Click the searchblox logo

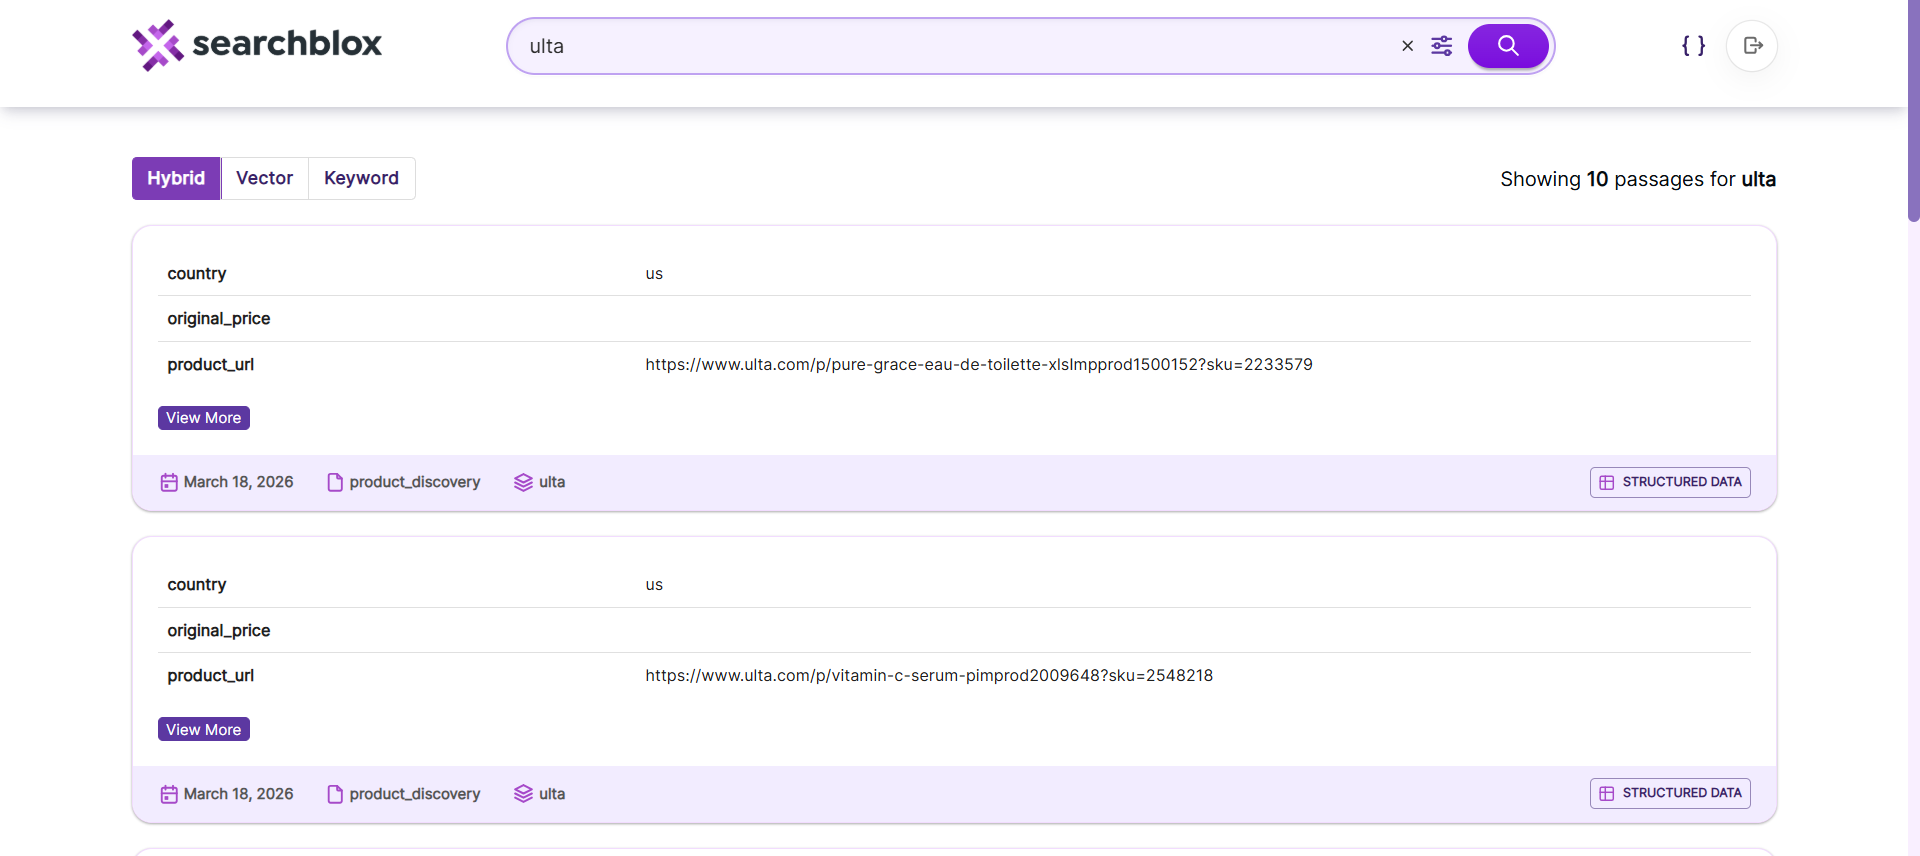pos(257,45)
